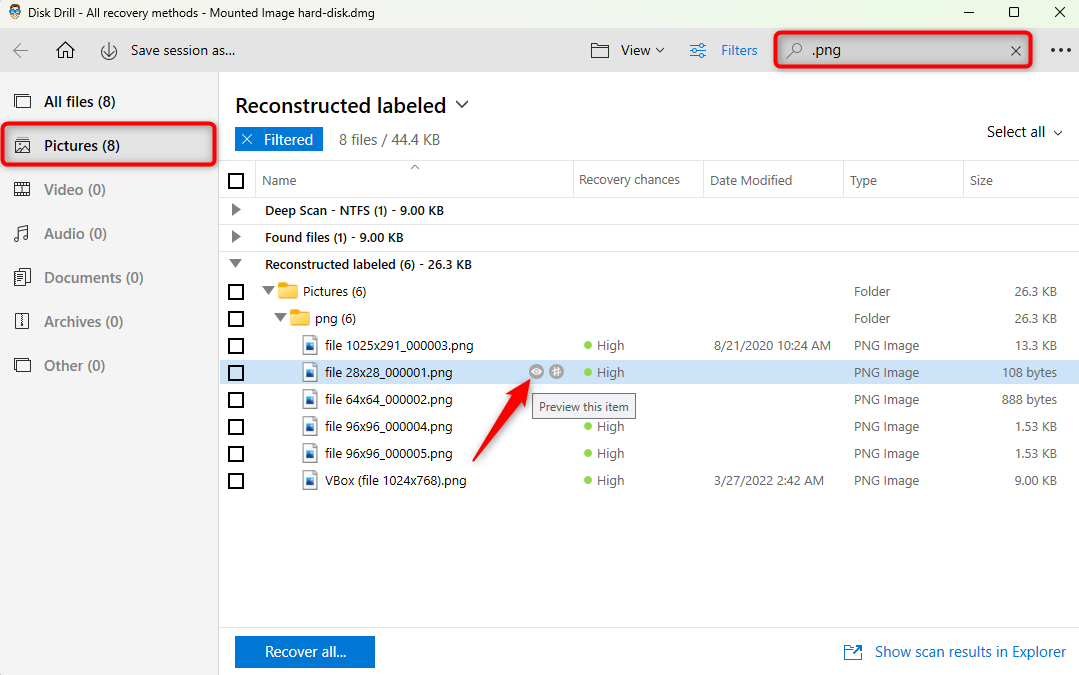Toggle the select-all header checkbox
The height and width of the screenshot is (675, 1079).
point(236,180)
